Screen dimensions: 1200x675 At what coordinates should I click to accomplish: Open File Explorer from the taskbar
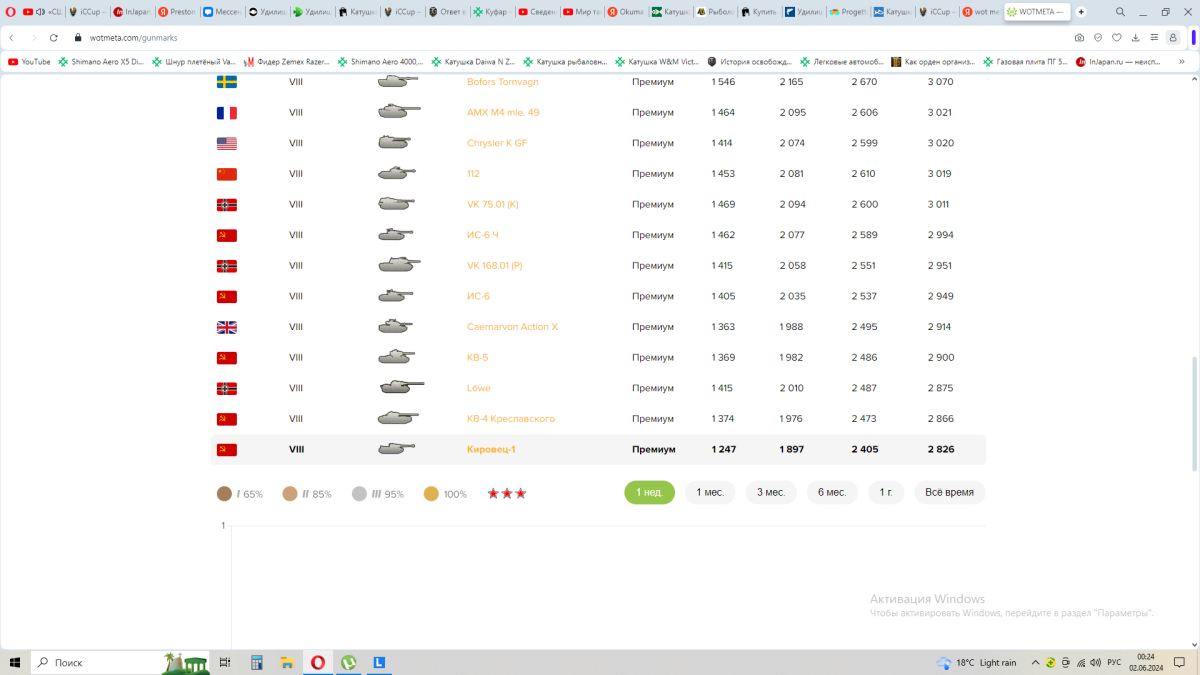click(287, 662)
